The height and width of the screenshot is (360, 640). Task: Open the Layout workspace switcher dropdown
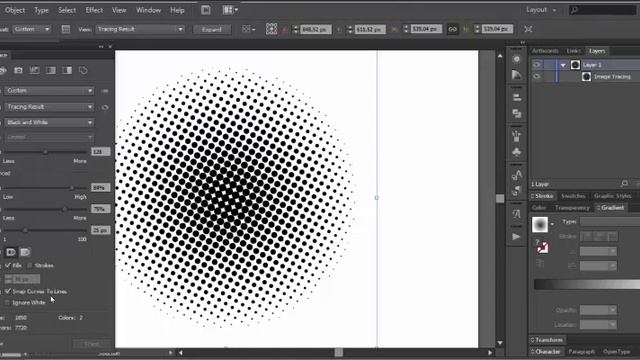pyautogui.click(x=541, y=10)
